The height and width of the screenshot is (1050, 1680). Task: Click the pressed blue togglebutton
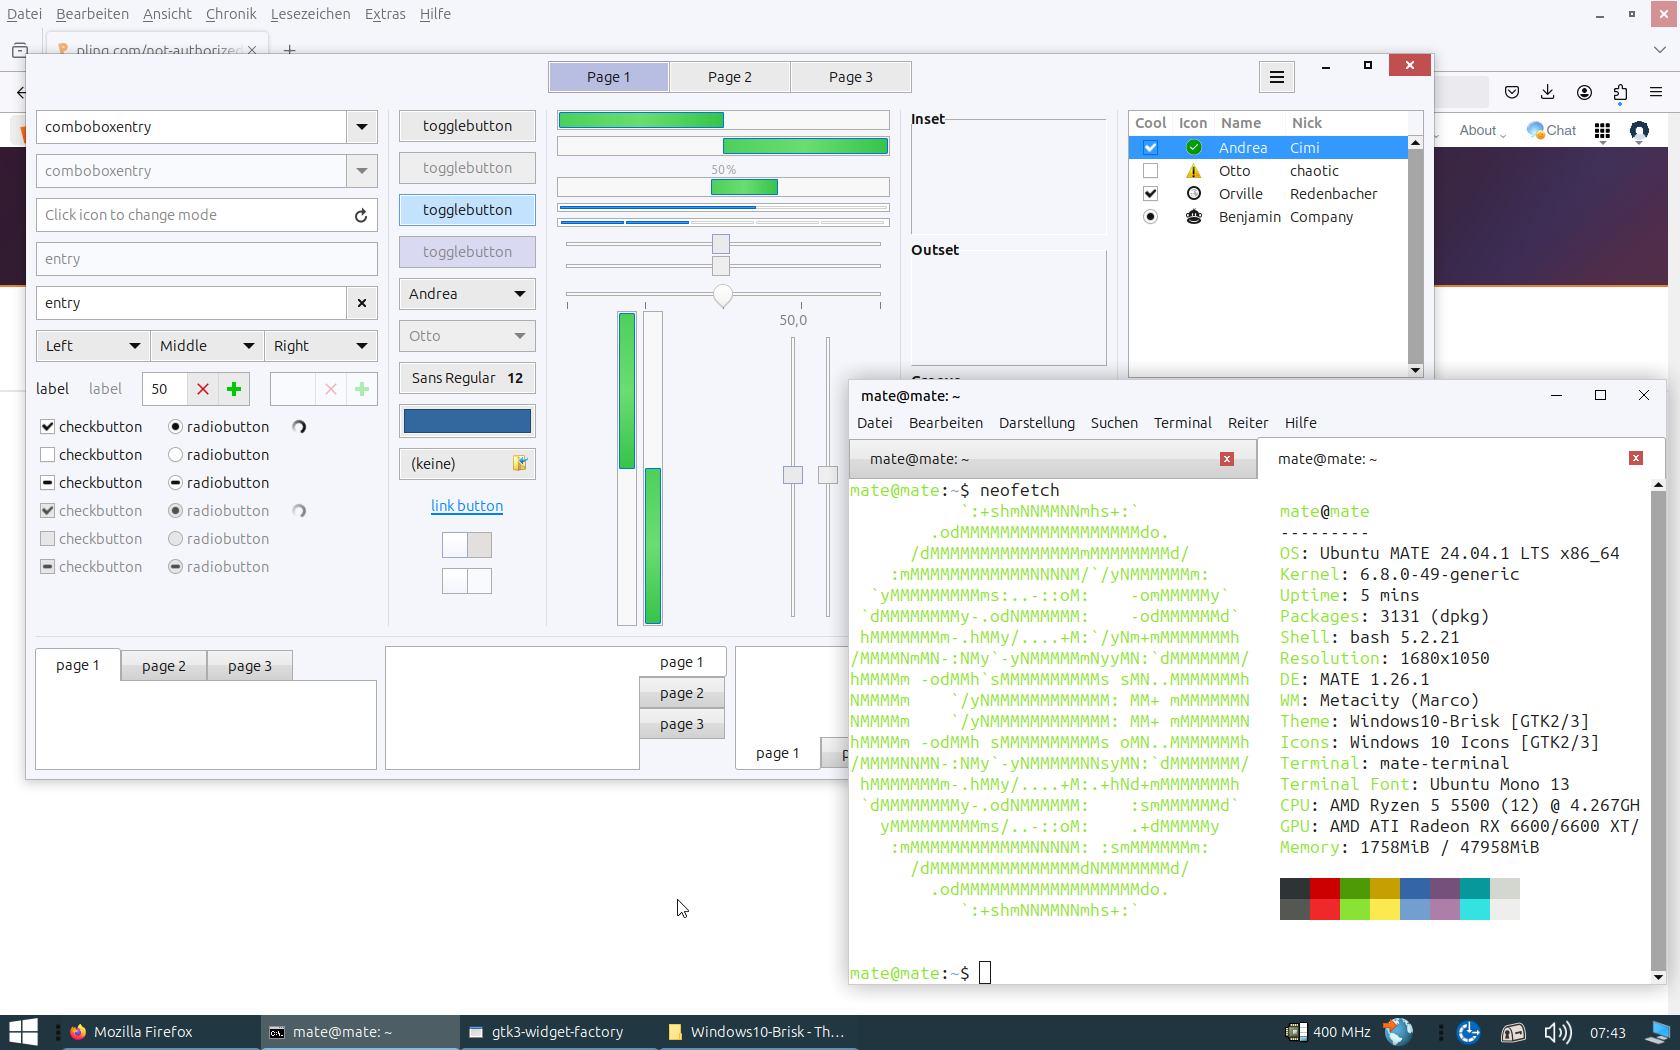coord(467,210)
